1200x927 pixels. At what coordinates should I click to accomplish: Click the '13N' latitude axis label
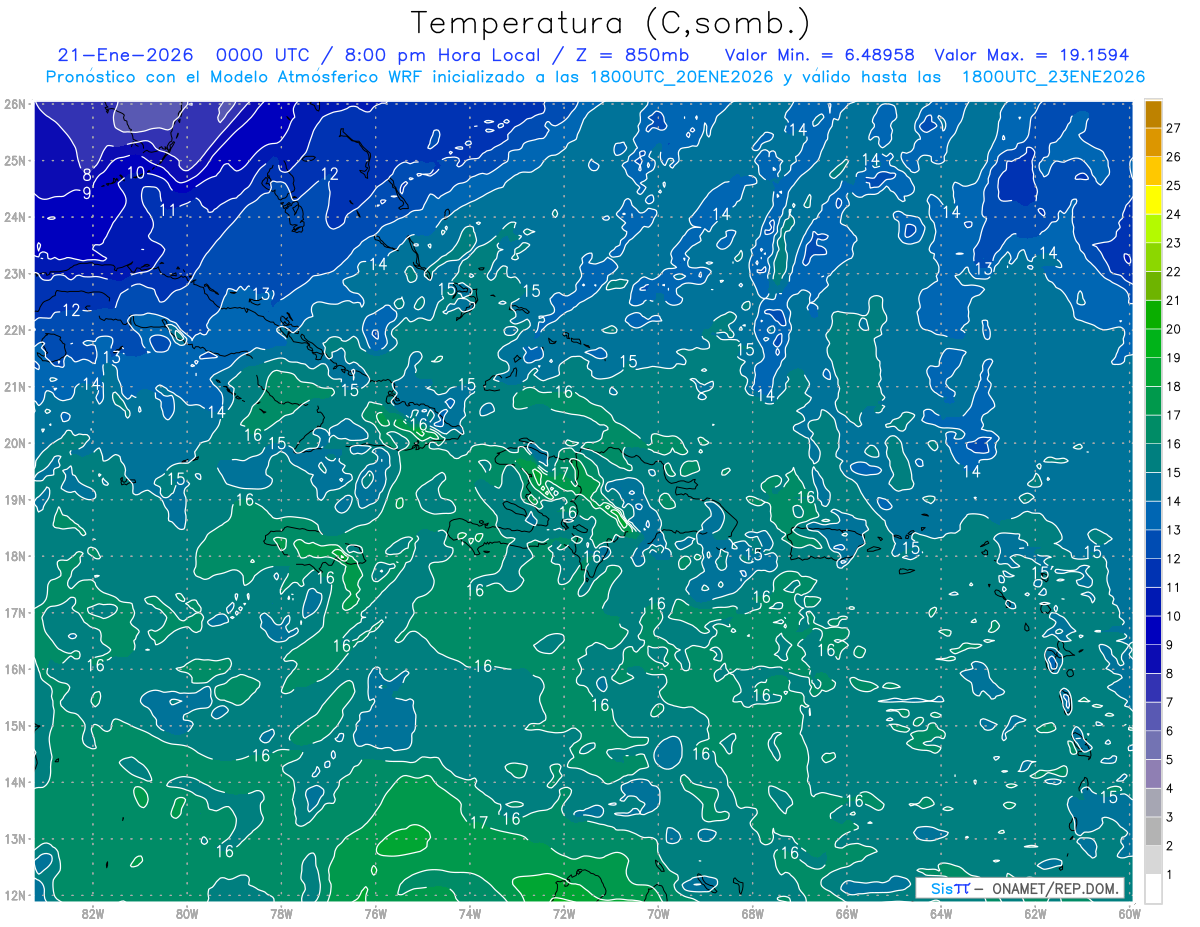[14, 838]
